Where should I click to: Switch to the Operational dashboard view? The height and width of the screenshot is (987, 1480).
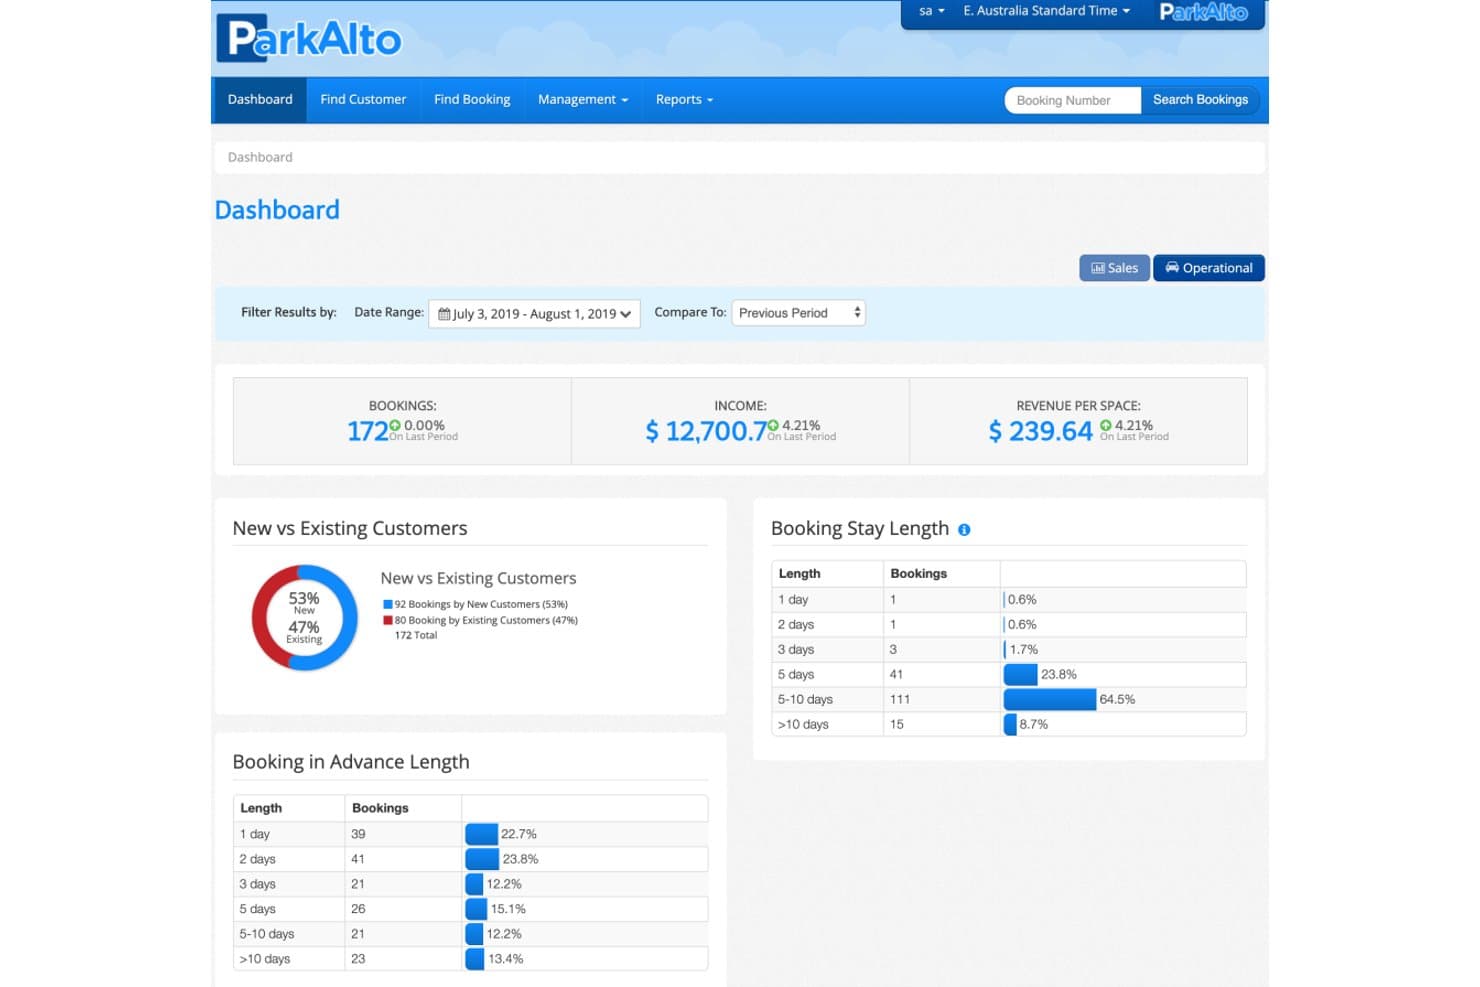tap(1209, 268)
